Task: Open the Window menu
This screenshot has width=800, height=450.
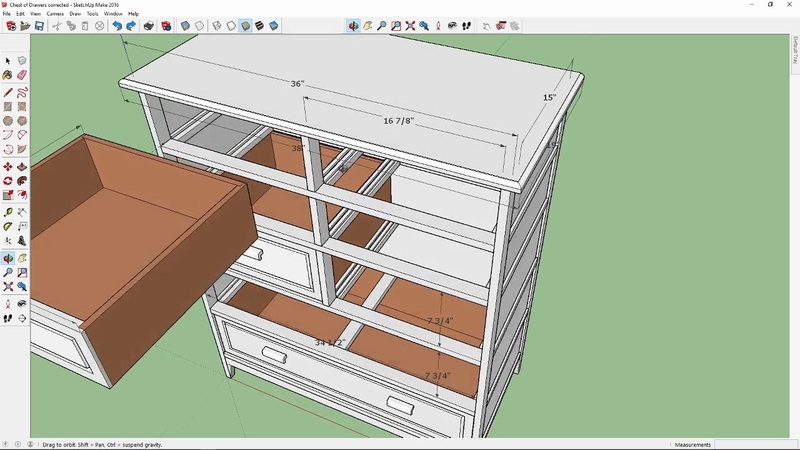Action: tap(113, 14)
